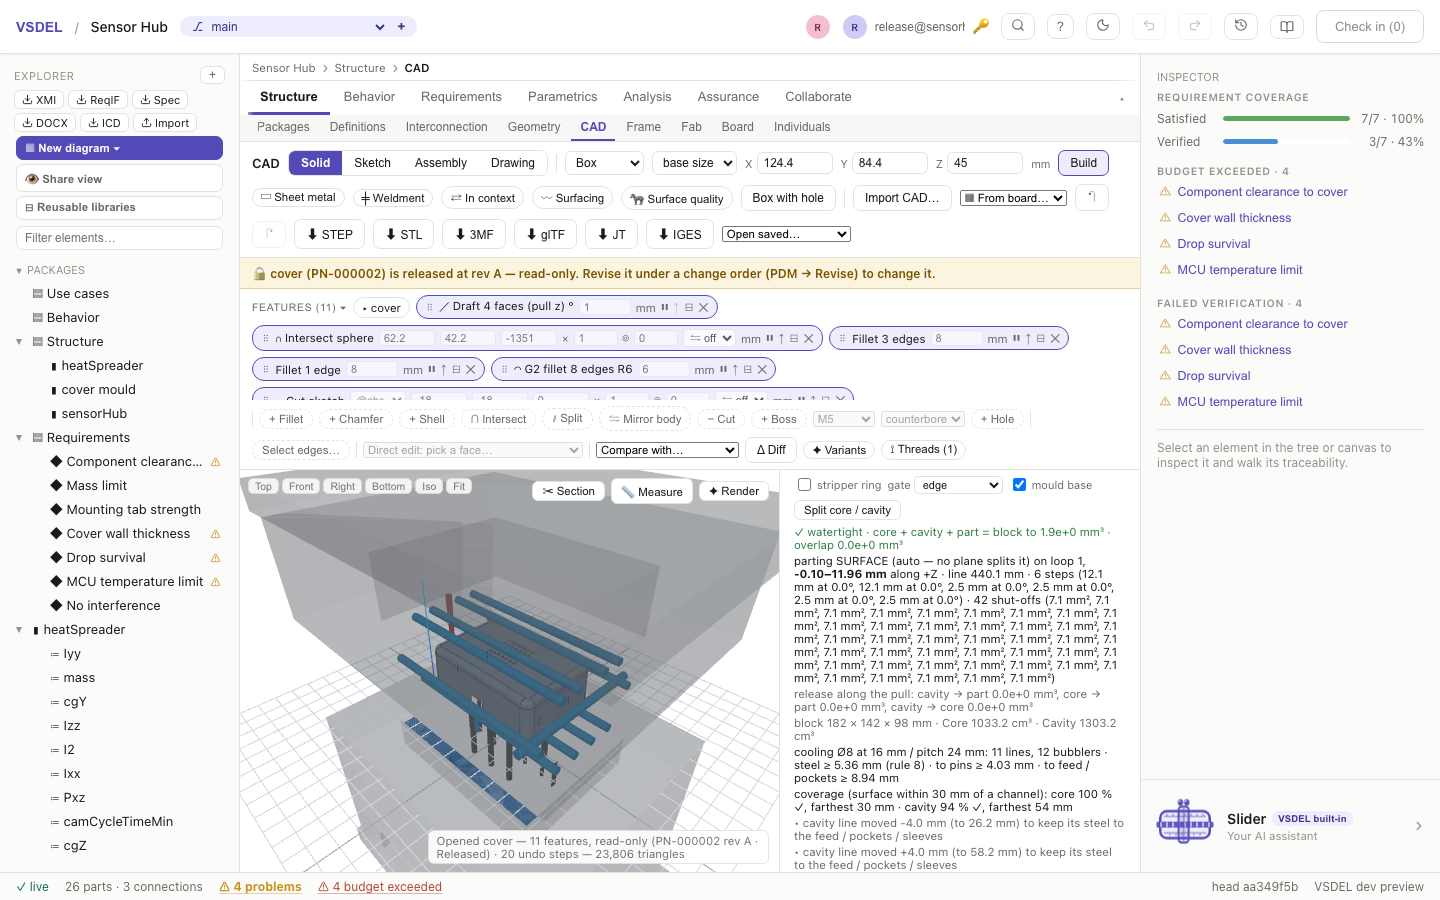Image resolution: width=1440 pixels, height=900 pixels.
Task: Focus the Filter elements input
Action: [119, 238]
